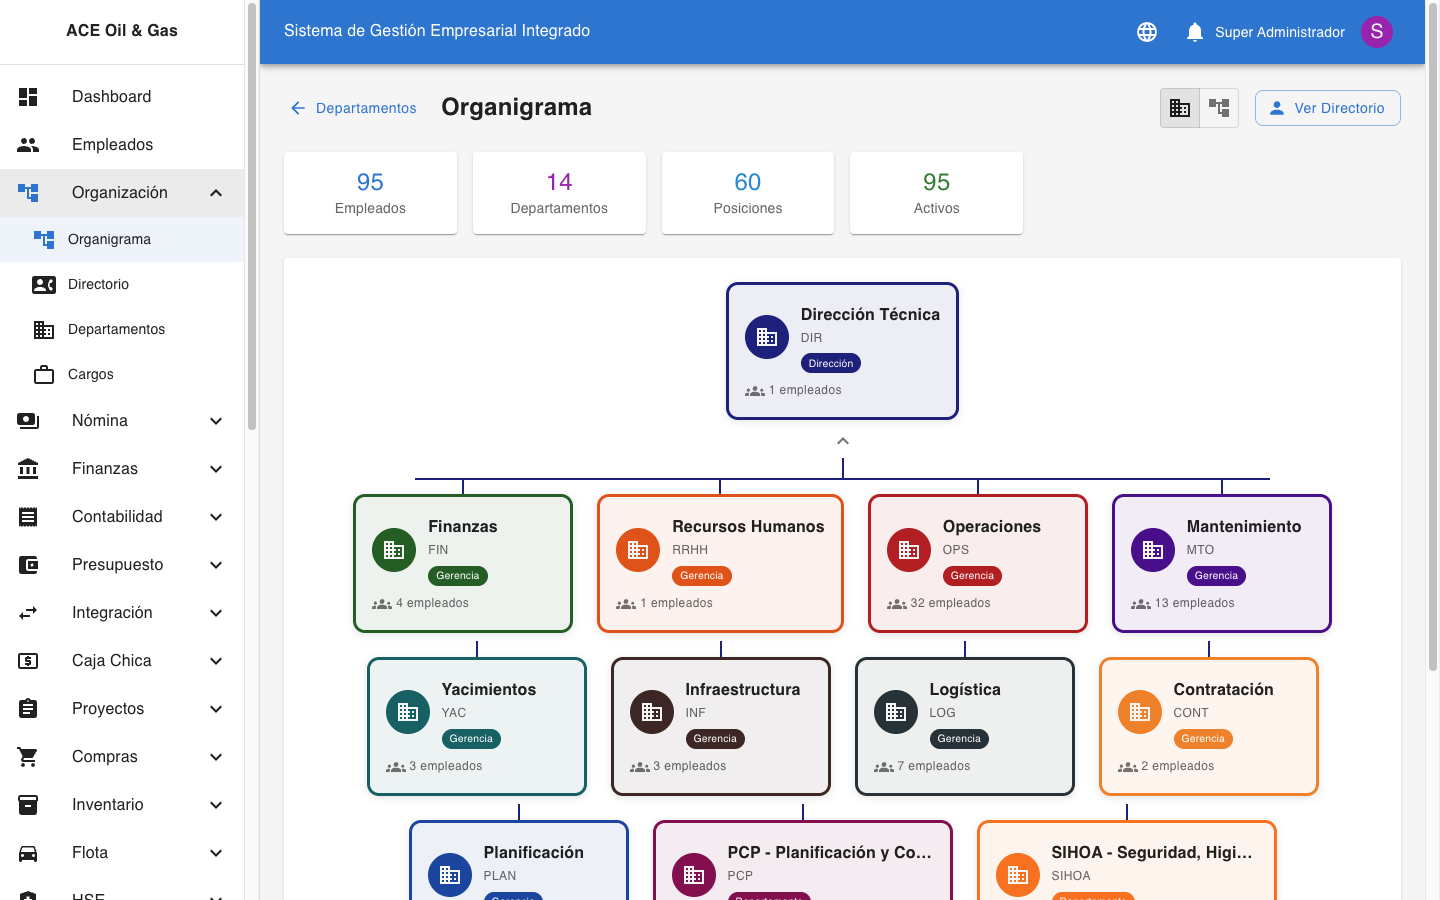The width and height of the screenshot is (1440, 900).
Task: Collapse the Organización section
Action: [216, 192]
